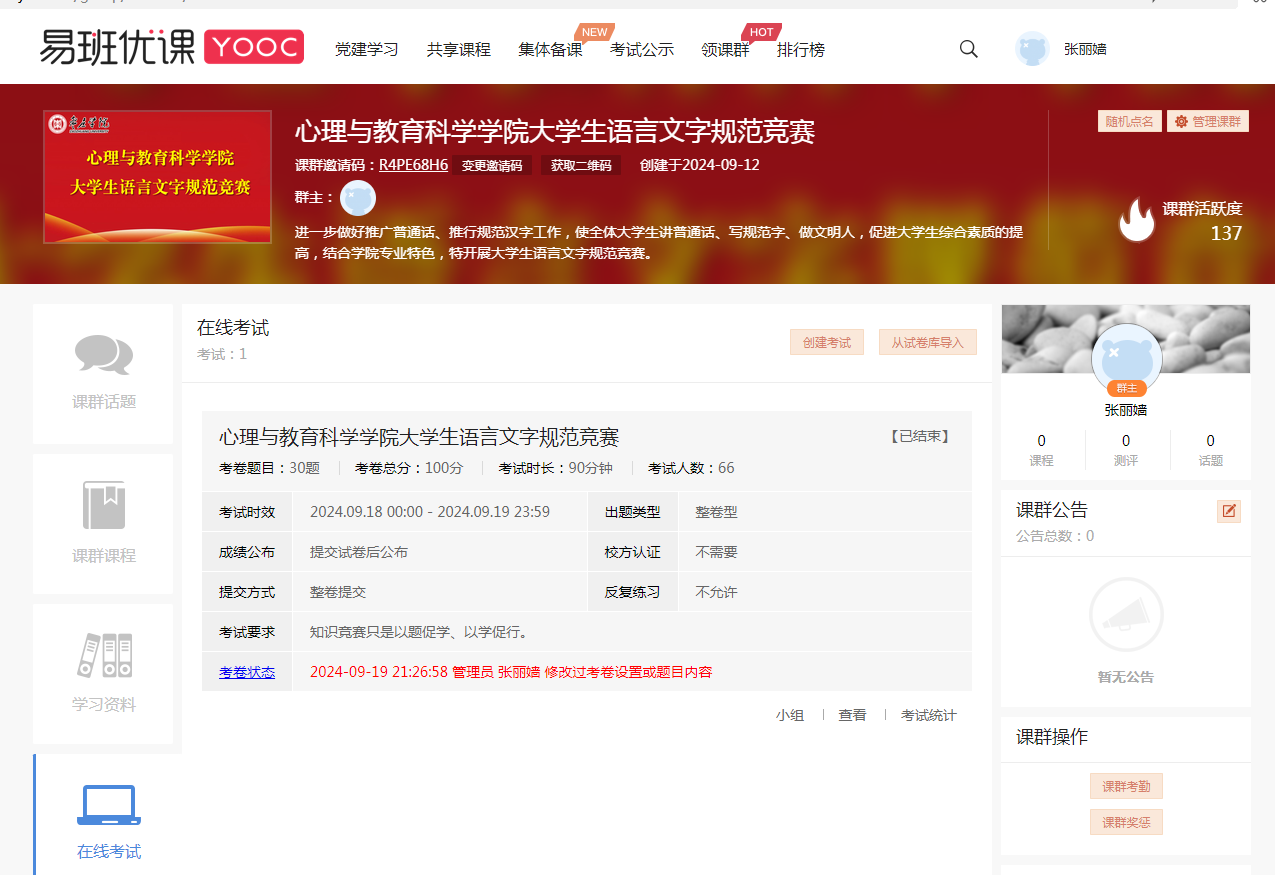The height and width of the screenshot is (875, 1275).
Task: Click the flame icon beside 课群活跃度
Action: pos(1137,219)
